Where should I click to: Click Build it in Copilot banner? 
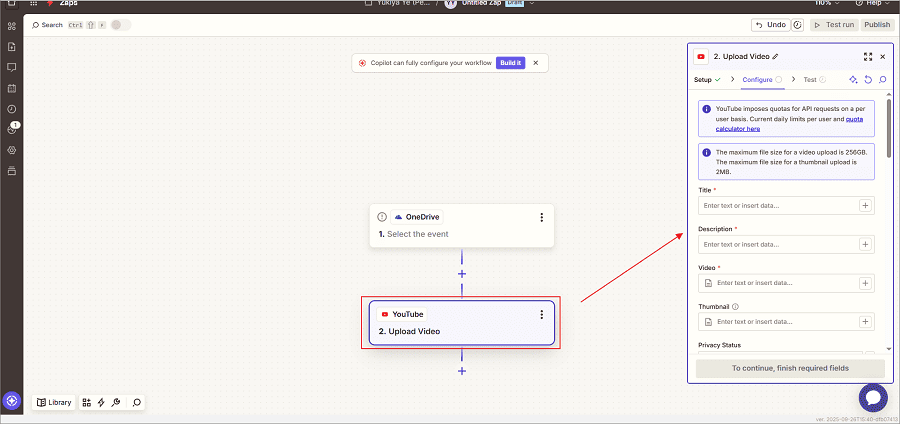coord(510,63)
